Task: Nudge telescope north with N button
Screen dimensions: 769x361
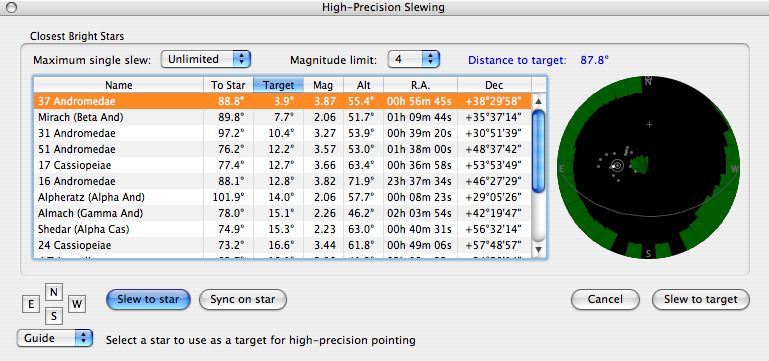Action: [x=54, y=292]
